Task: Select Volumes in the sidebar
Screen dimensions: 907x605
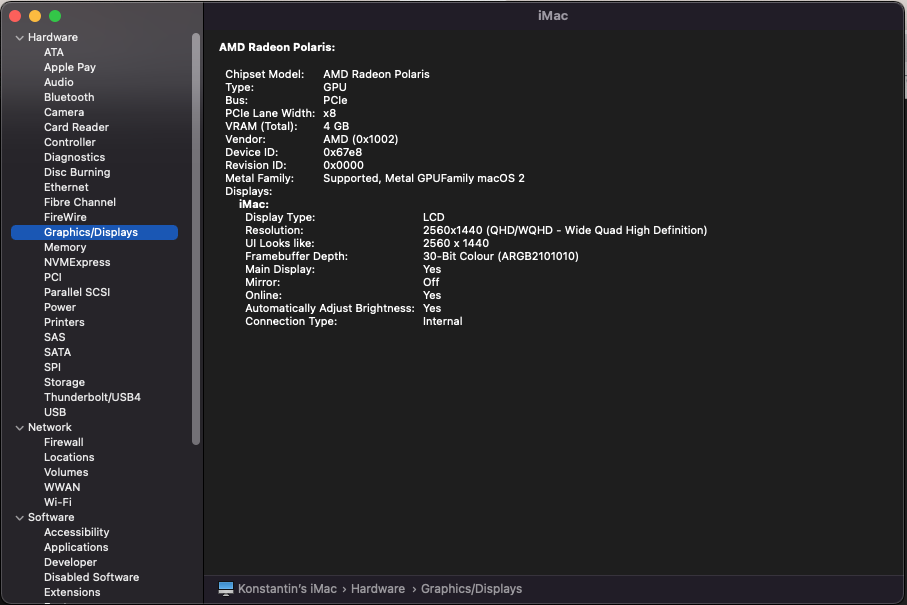Action: point(66,473)
